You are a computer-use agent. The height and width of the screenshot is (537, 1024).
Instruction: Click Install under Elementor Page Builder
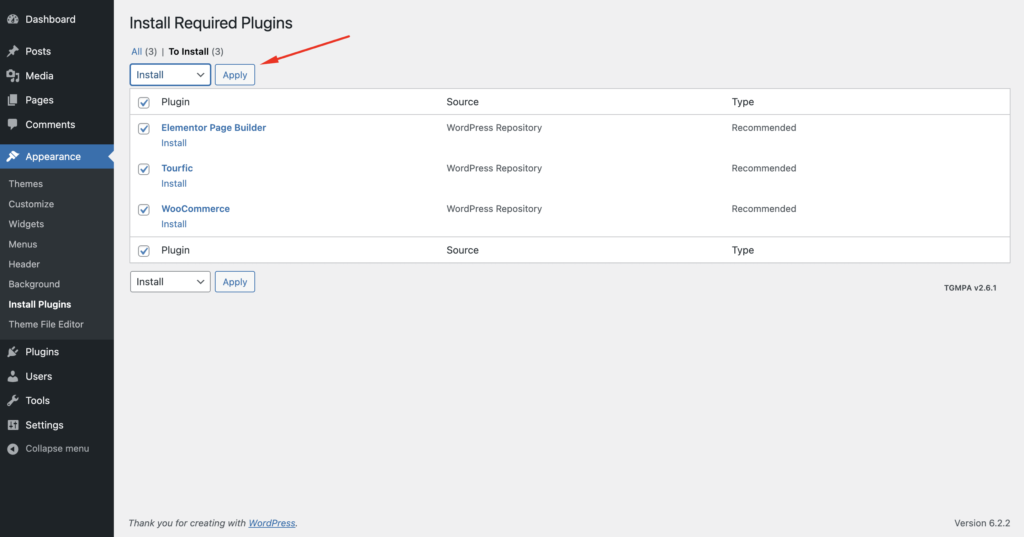[174, 143]
